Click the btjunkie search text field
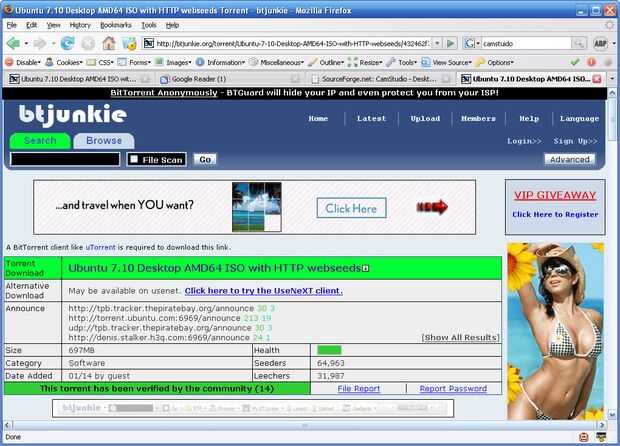Viewport: 620px width, 446px height. pyautogui.click(x=65, y=159)
